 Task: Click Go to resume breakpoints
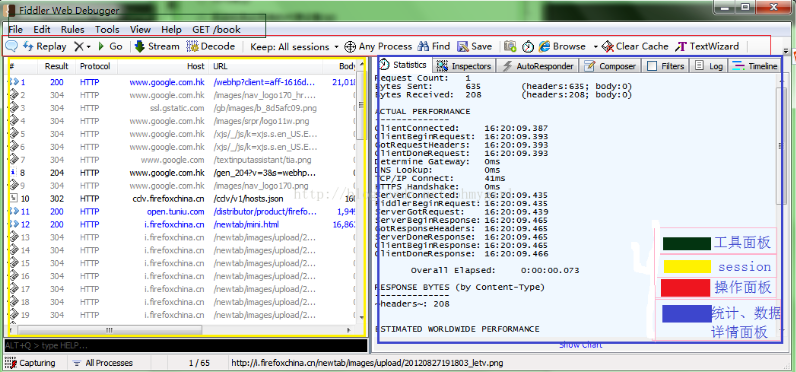pyautogui.click(x=110, y=46)
